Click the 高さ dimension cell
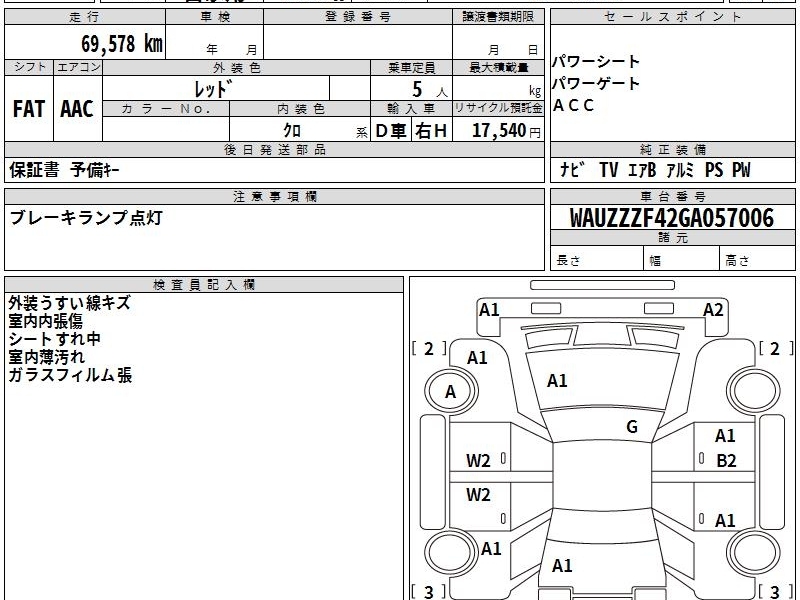This screenshot has width=800, height=600. click(757, 259)
